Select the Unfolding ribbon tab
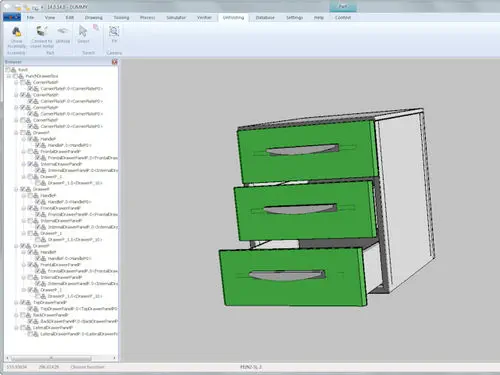500x375 pixels. [x=233, y=18]
